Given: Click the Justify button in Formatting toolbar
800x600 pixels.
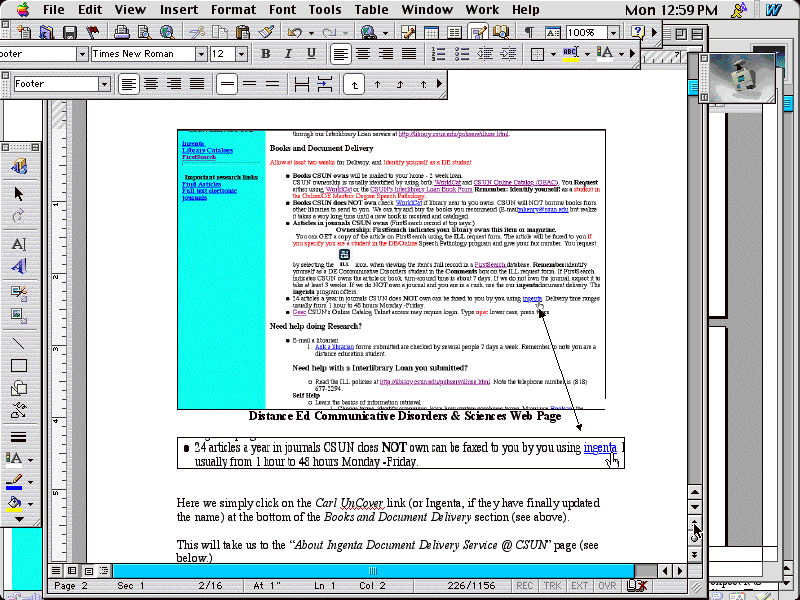Looking at the screenshot, I should (409, 54).
